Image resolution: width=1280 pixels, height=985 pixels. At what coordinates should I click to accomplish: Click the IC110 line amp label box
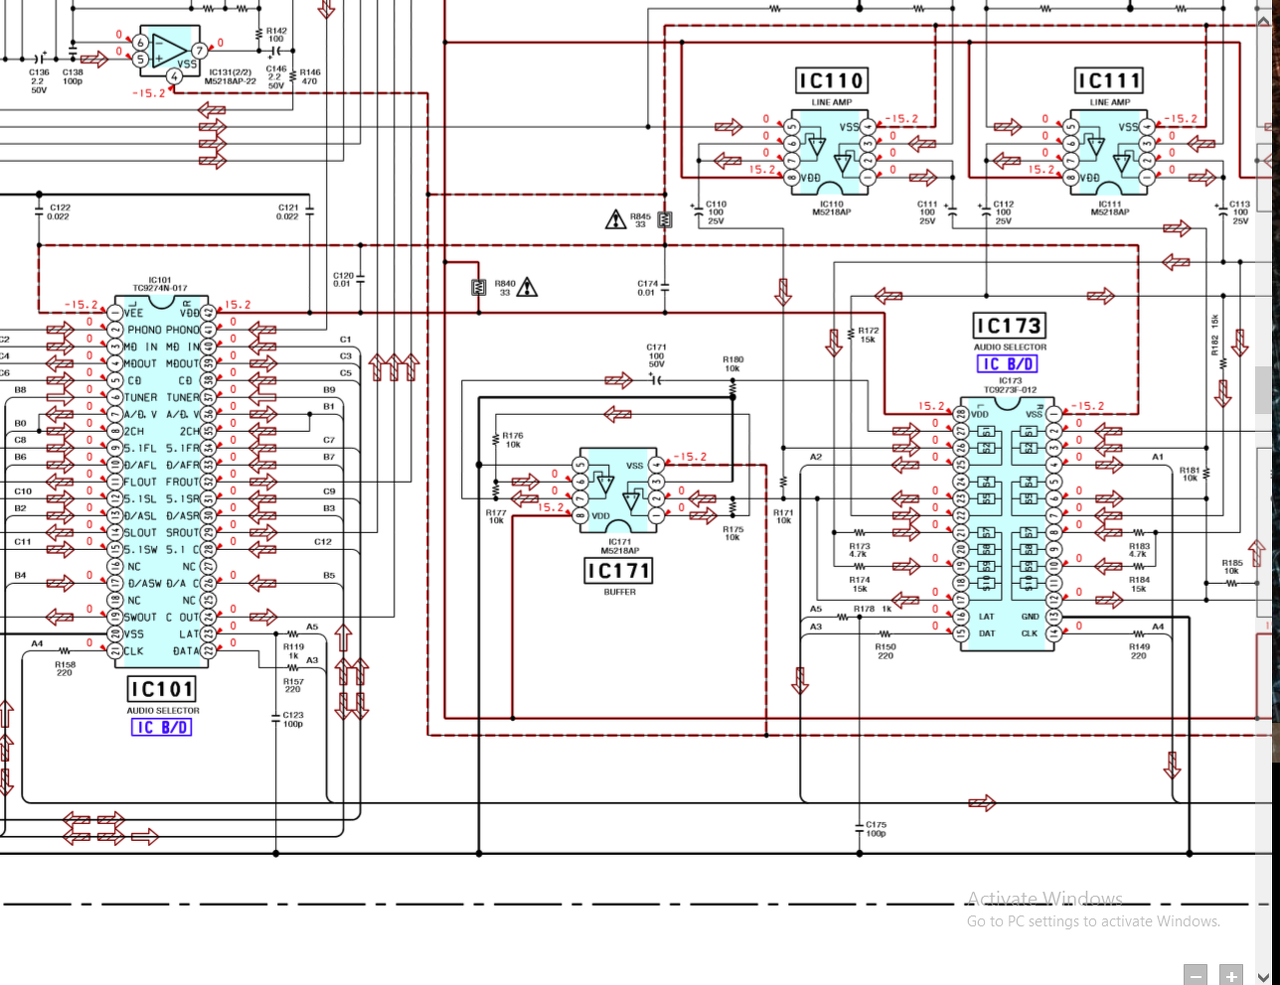tap(832, 80)
